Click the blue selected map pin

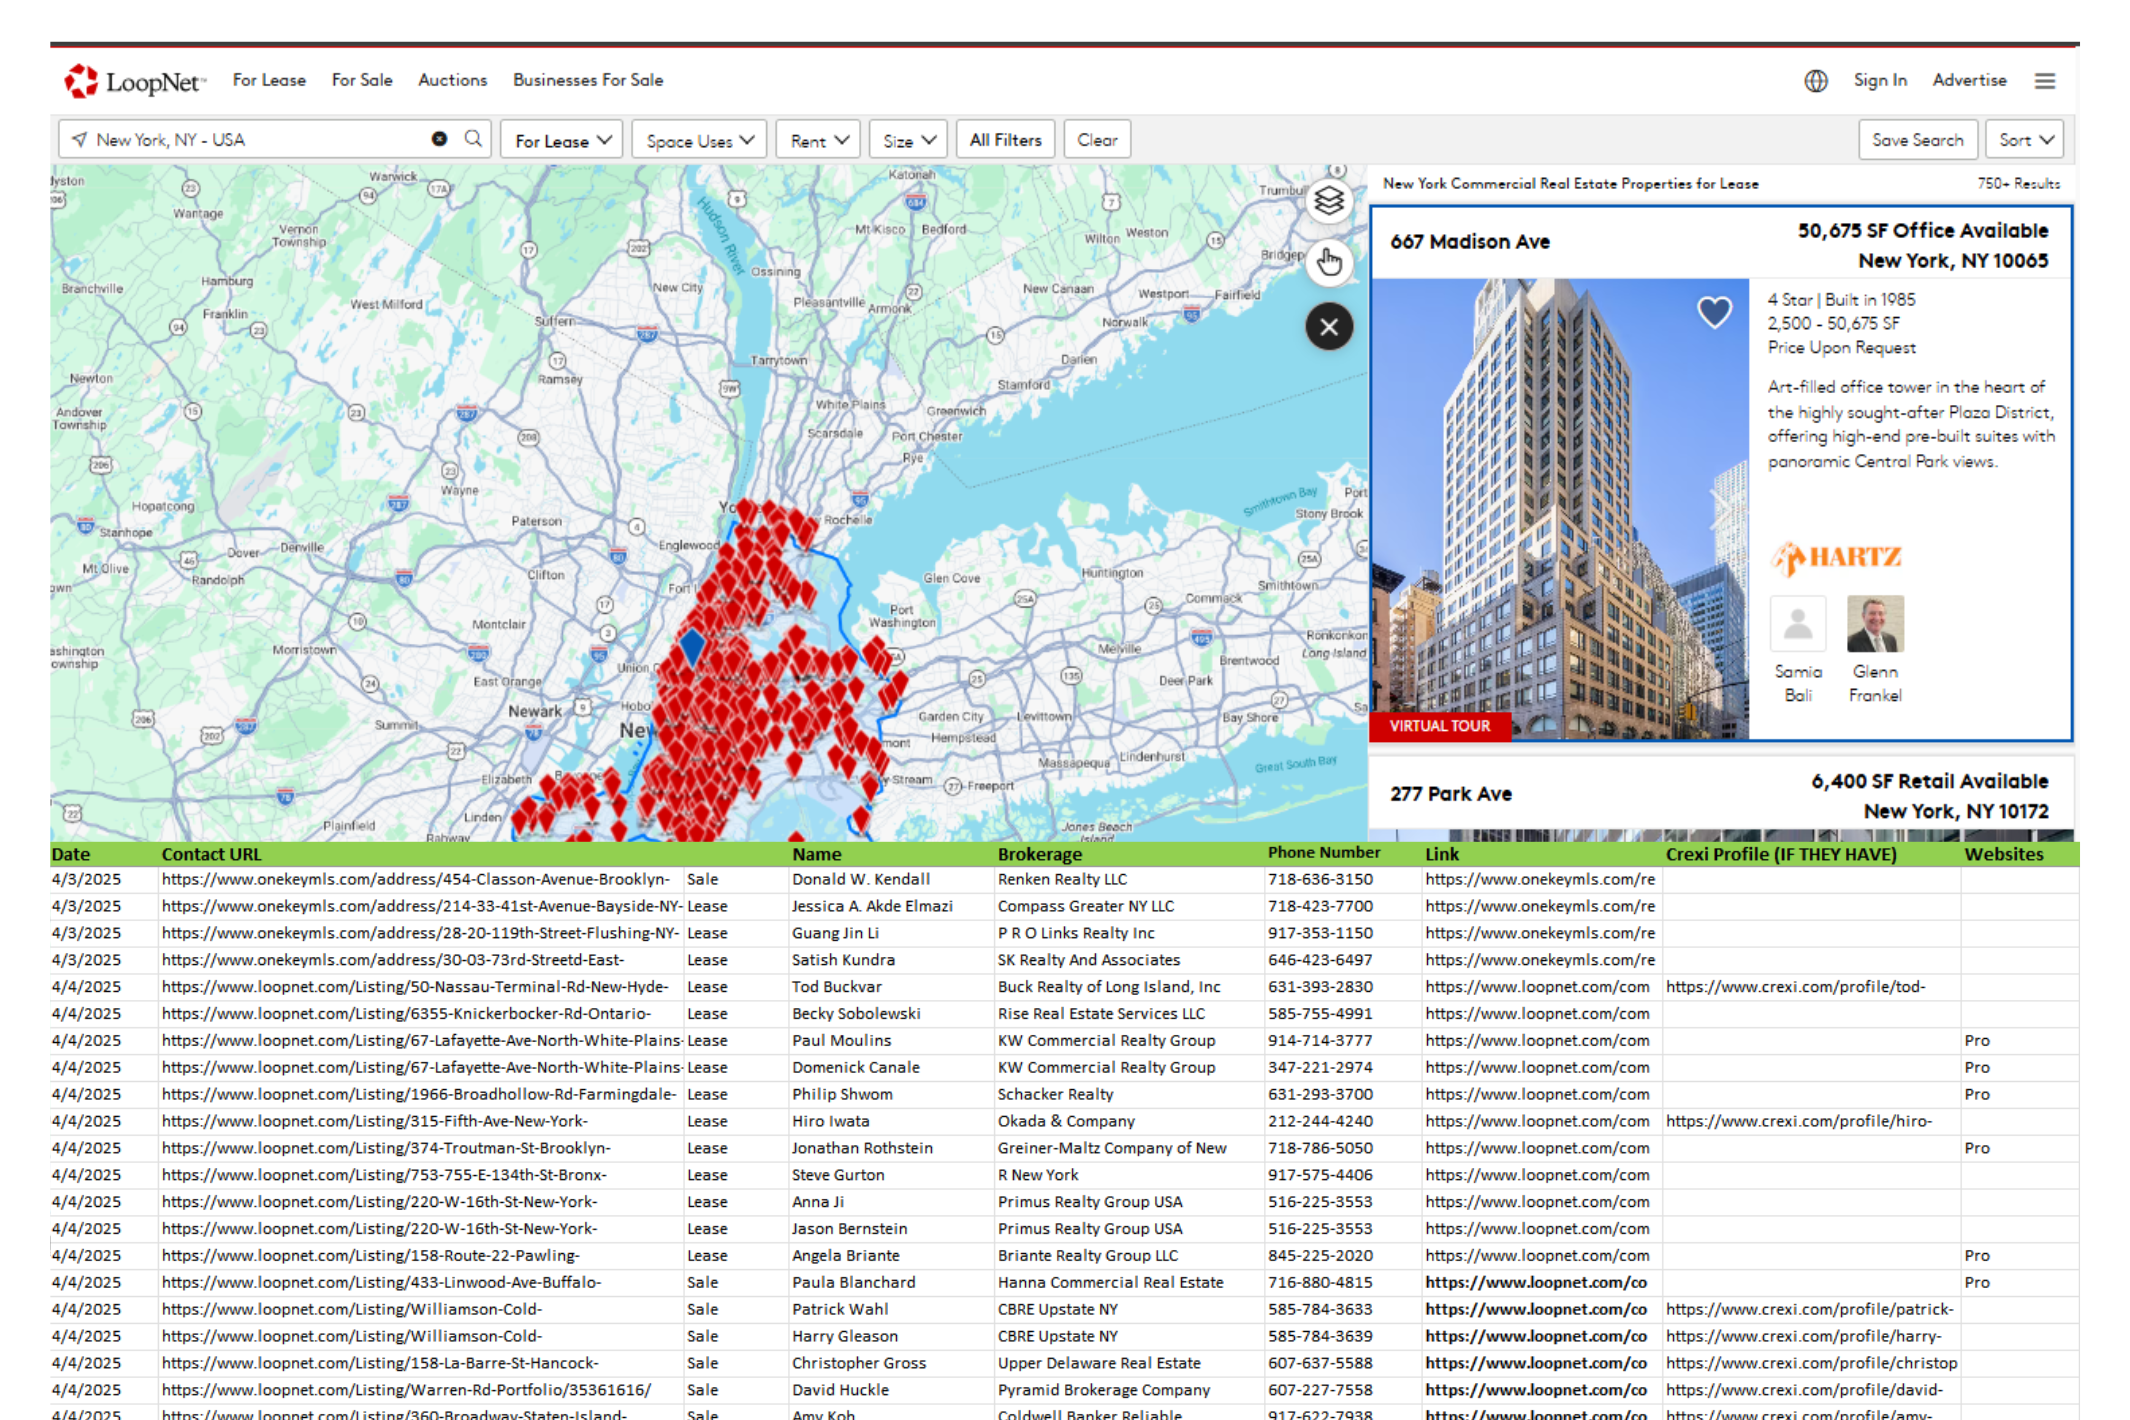[692, 647]
